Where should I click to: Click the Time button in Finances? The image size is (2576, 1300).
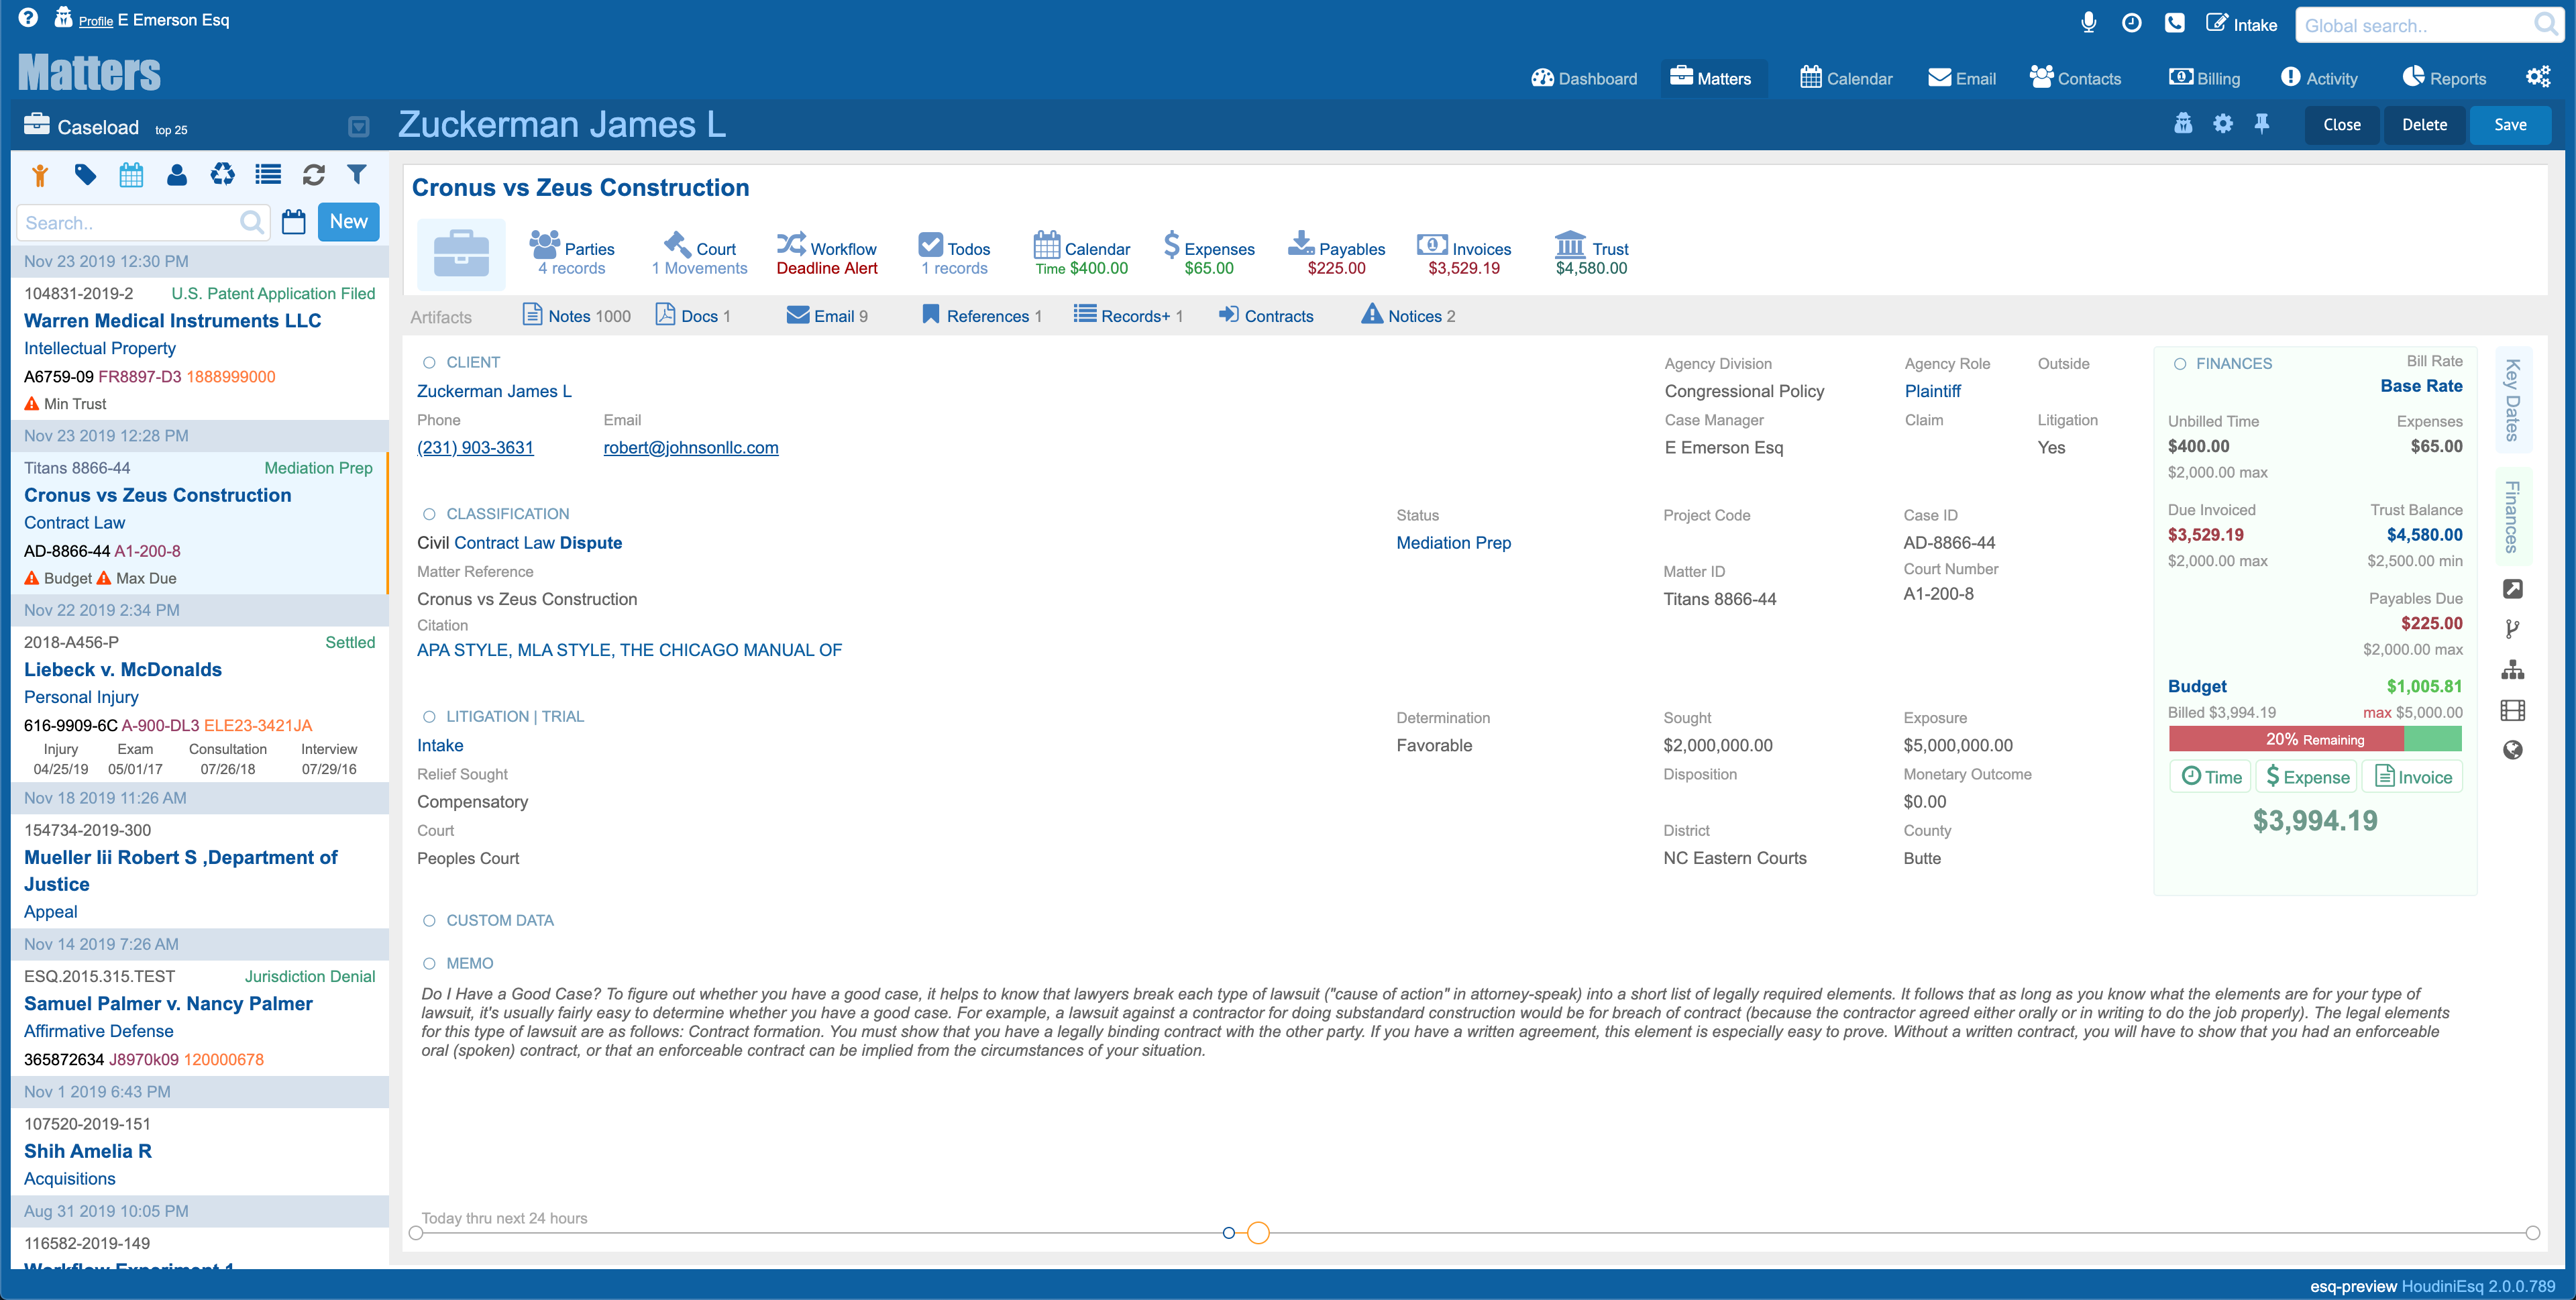pyautogui.click(x=2211, y=777)
